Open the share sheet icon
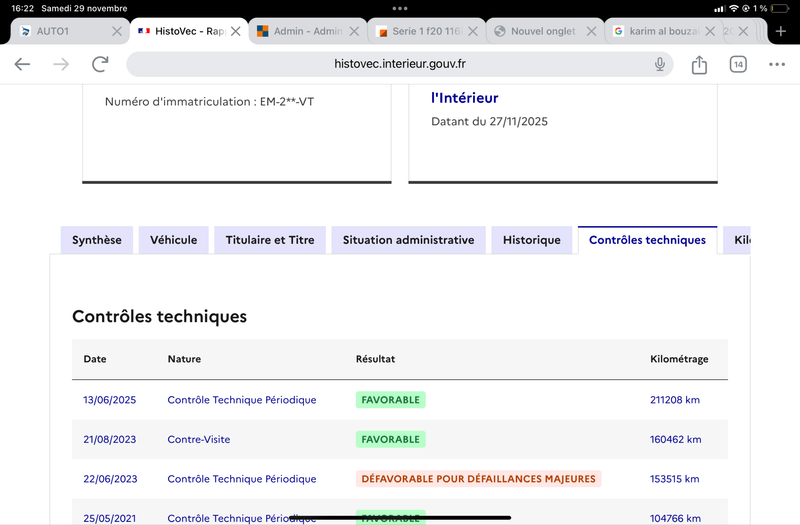The height and width of the screenshot is (525, 800). [699, 64]
